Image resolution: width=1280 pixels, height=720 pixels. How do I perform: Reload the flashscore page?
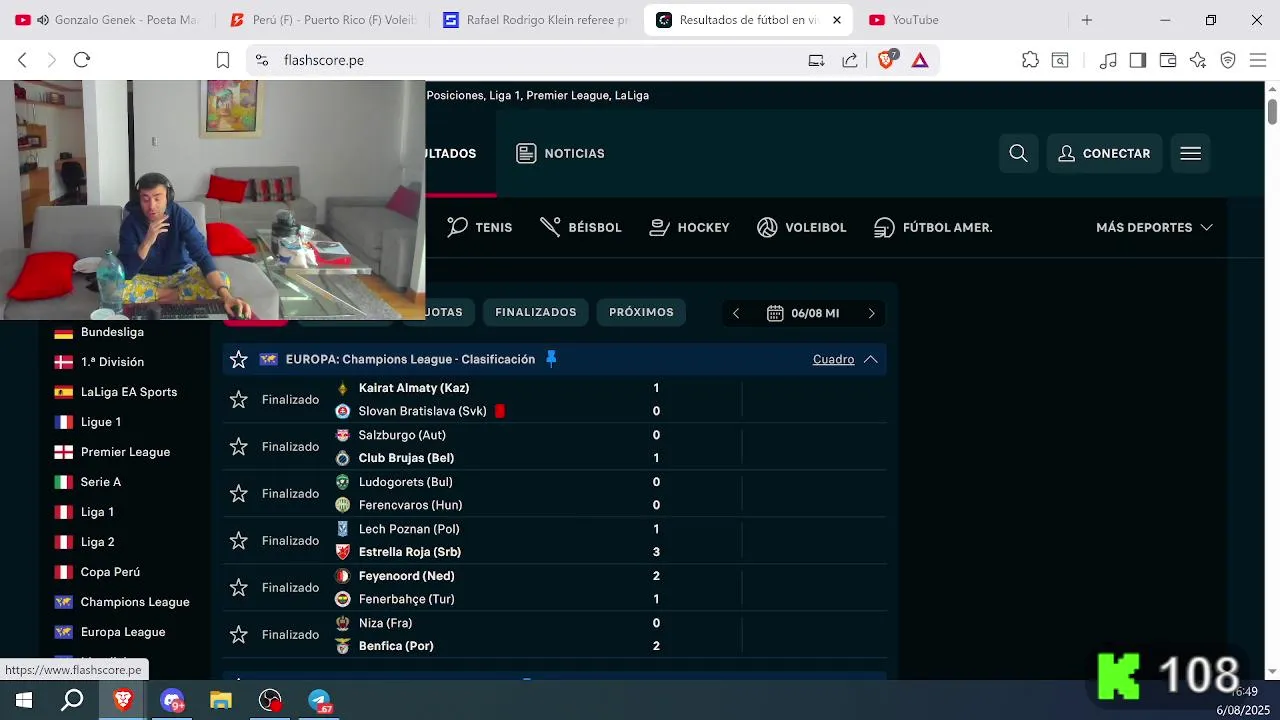pyautogui.click(x=82, y=60)
